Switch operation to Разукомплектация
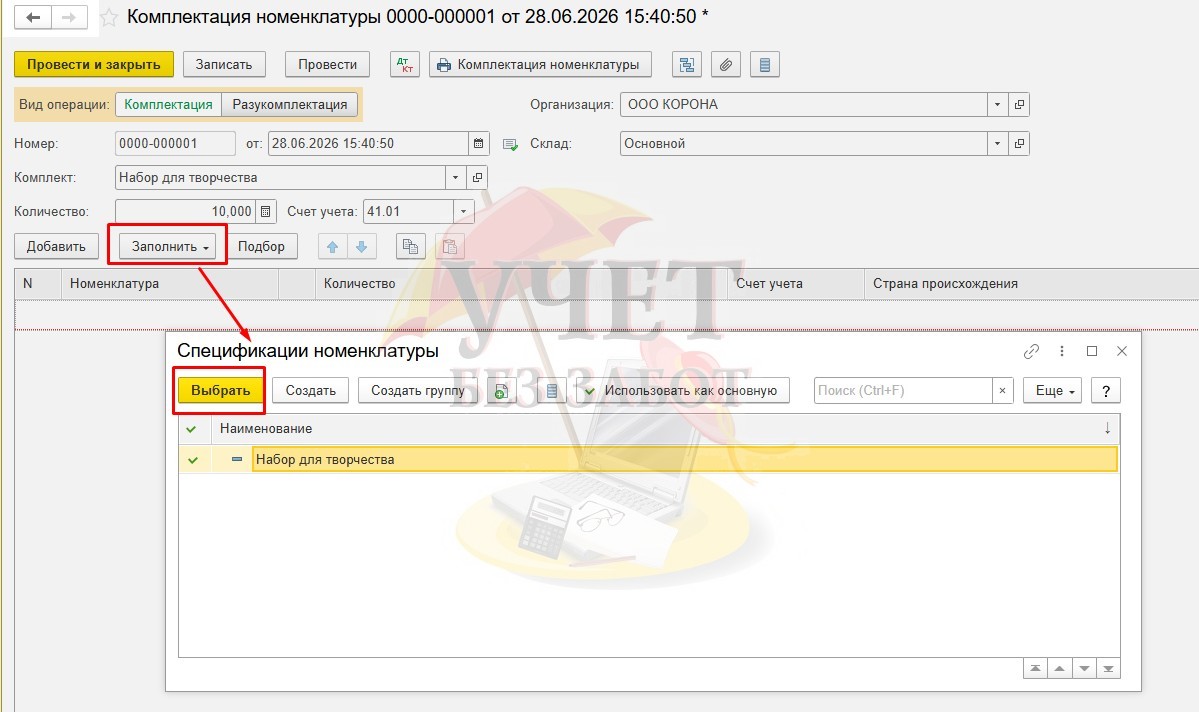The width and height of the screenshot is (1199, 712). tap(290, 104)
